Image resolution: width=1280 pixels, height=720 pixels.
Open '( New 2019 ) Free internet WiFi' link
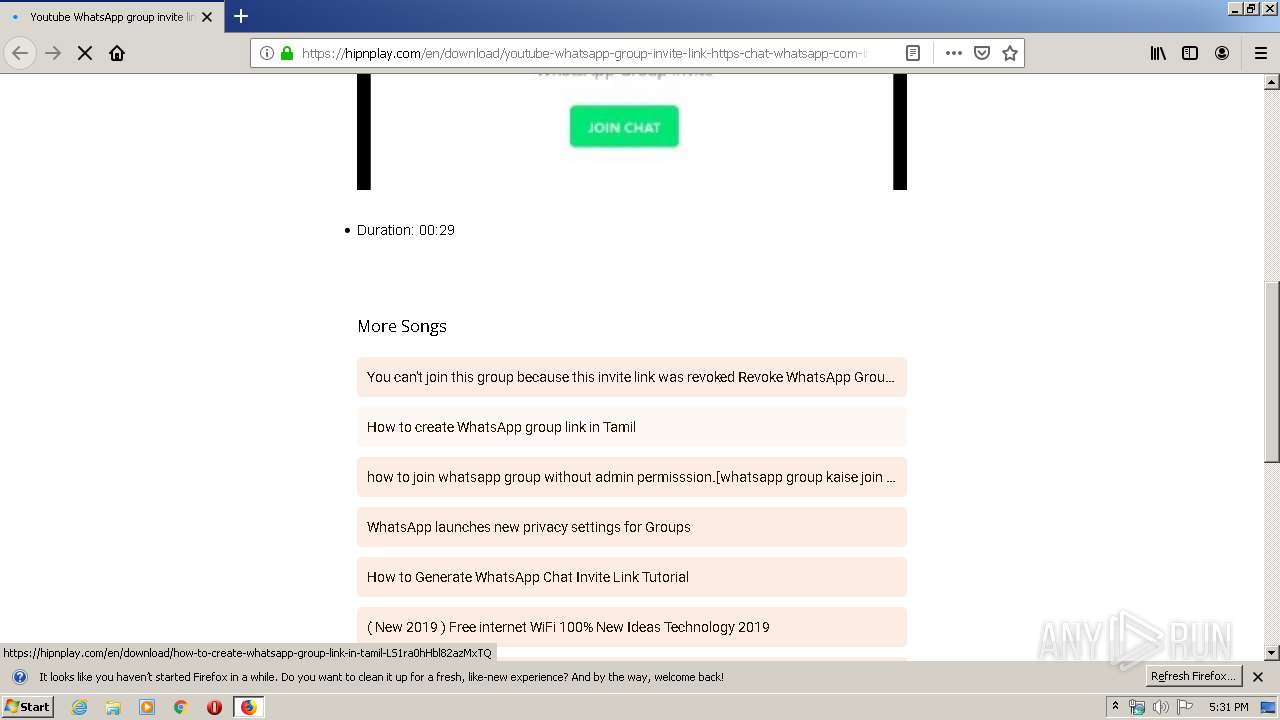(632, 627)
